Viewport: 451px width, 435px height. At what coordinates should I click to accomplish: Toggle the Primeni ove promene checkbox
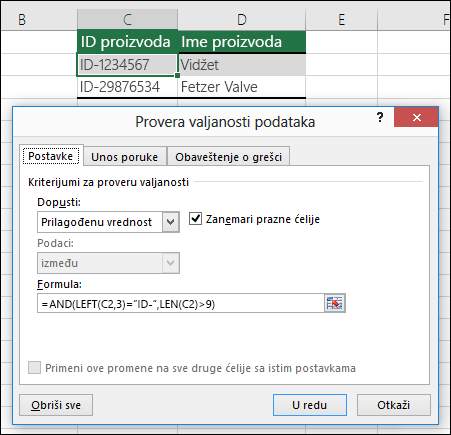point(34,368)
